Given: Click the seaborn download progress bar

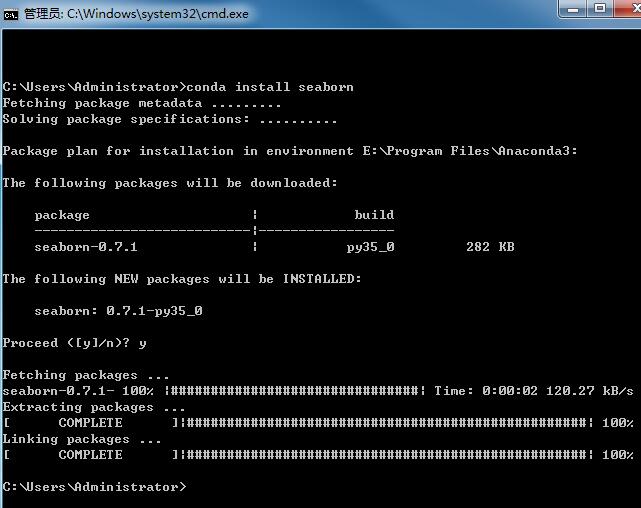Looking at the screenshot, I should (x=295, y=391).
